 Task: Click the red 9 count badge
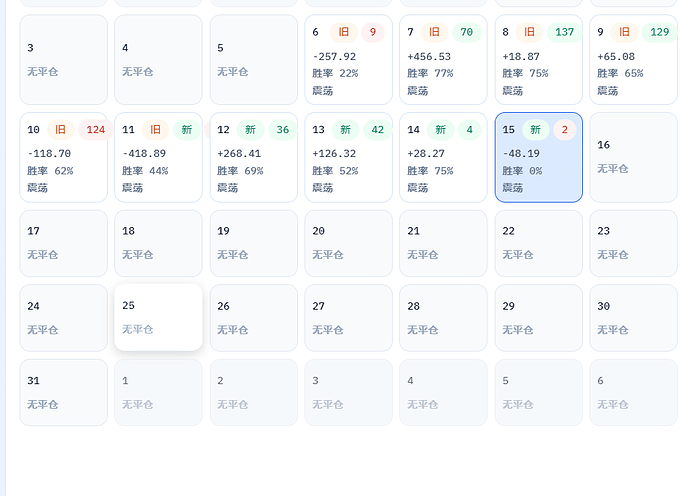pyautogui.click(x=373, y=32)
